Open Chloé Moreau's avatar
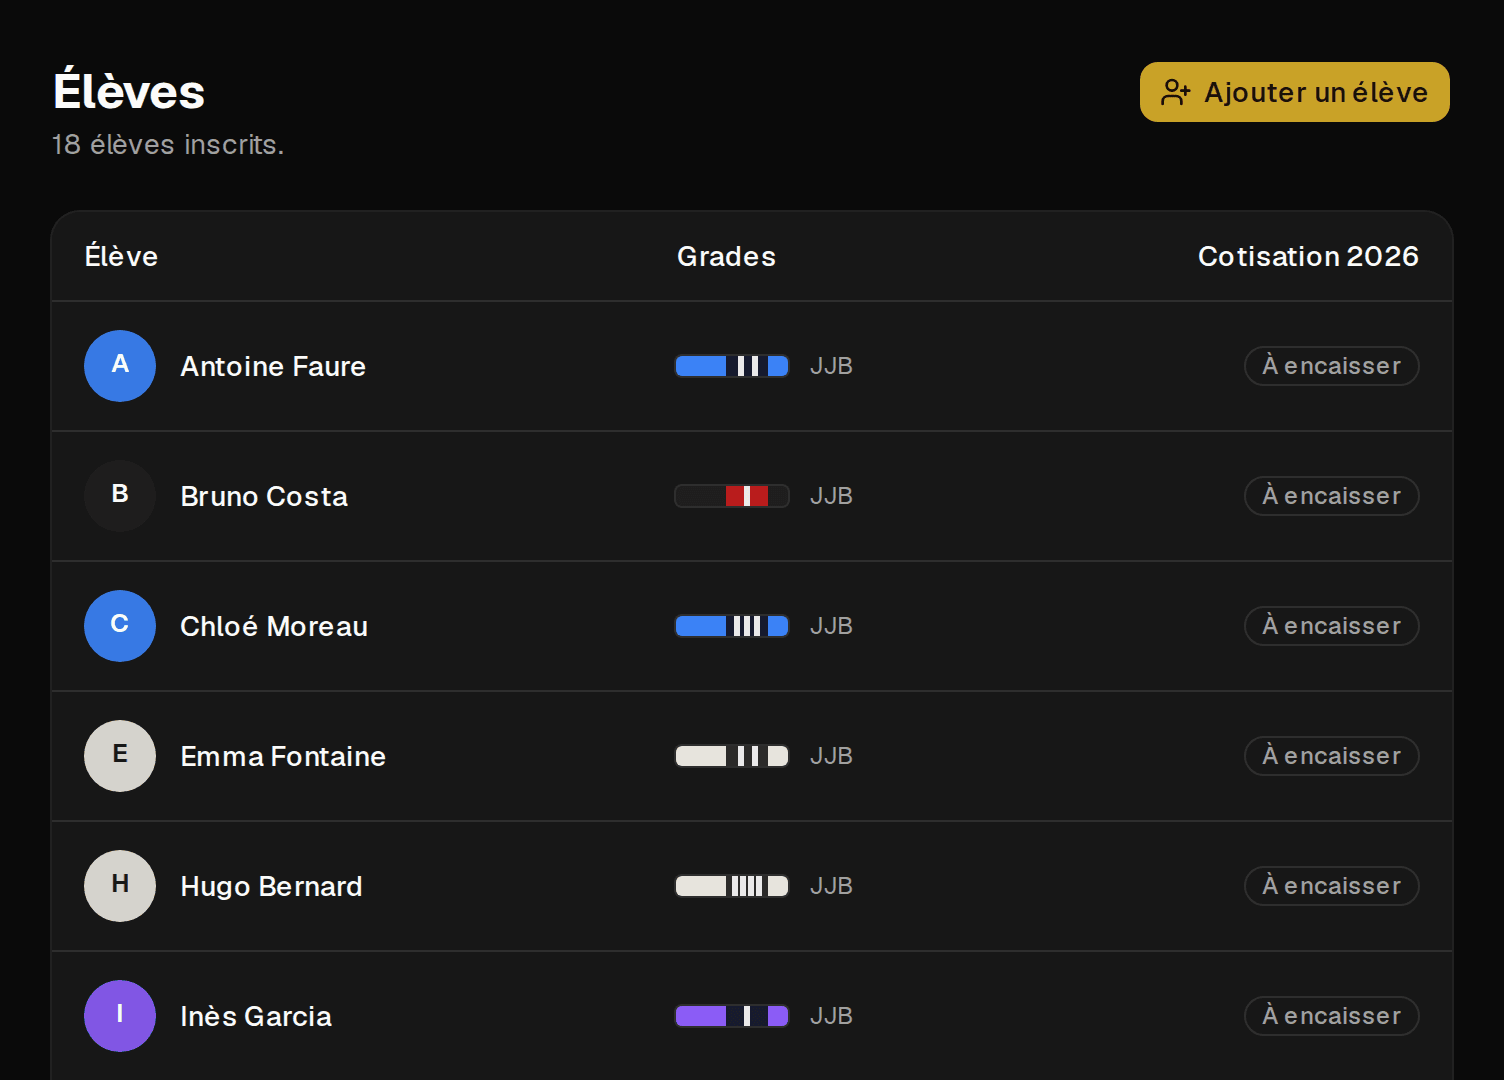The image size is (1504, 1080). pyautogui.click(x=120, y=626)
